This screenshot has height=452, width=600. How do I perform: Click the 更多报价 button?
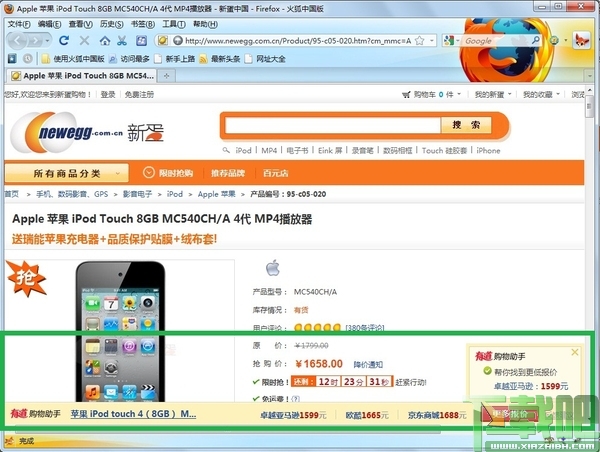click(x=510, y=414)
